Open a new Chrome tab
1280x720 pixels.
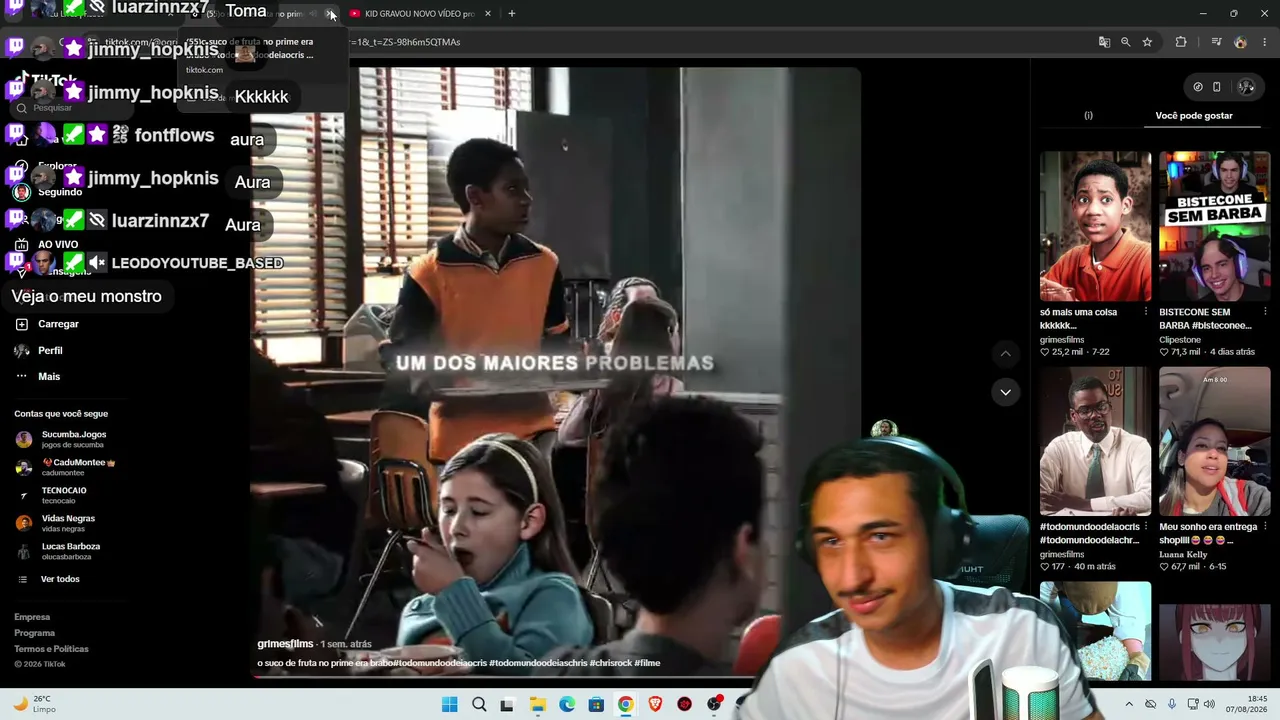[511, 13]
